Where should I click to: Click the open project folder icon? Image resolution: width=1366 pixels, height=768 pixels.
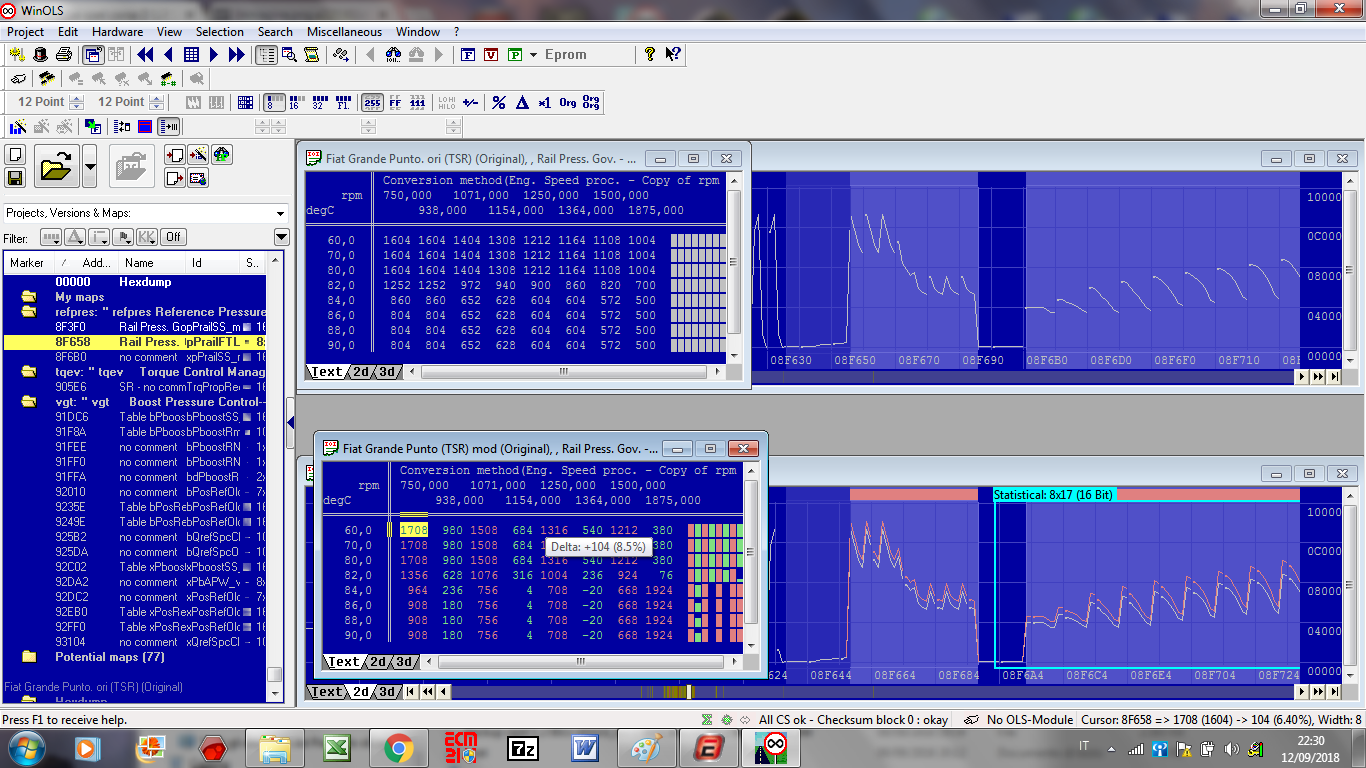(x=57, y=166)
